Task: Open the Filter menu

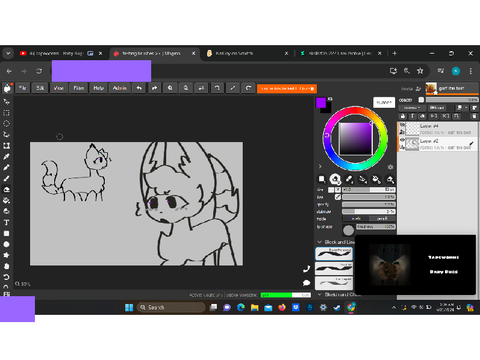Action: point(79,88)
